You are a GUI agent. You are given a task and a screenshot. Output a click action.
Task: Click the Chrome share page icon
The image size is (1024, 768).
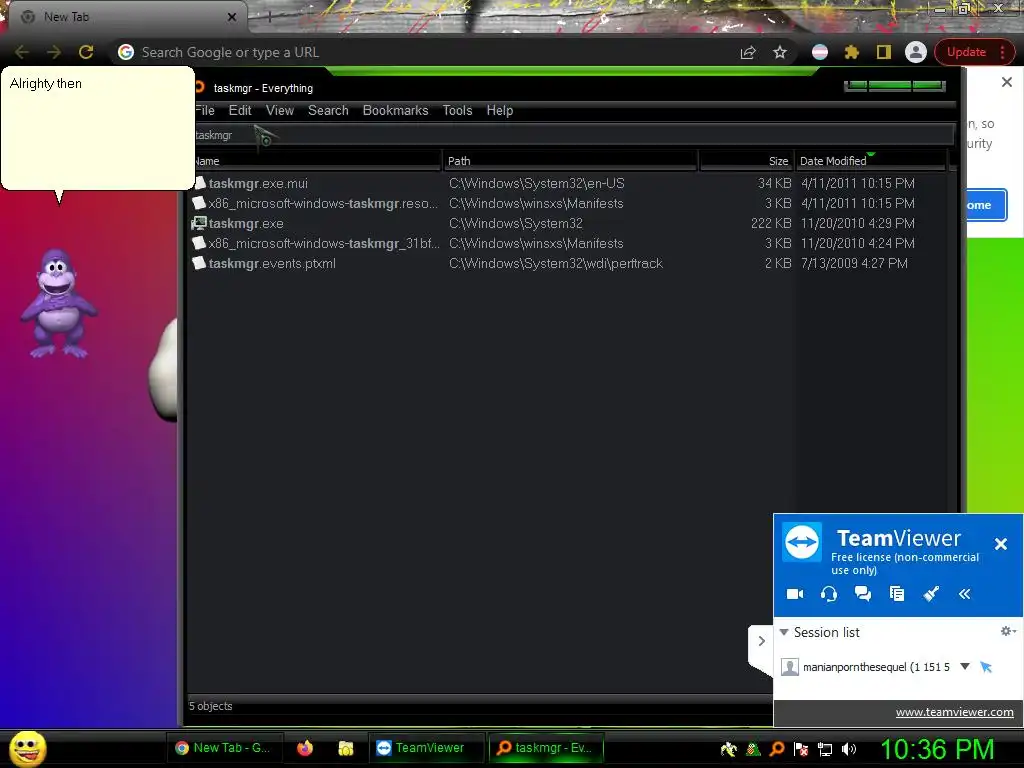click(748, 52)
